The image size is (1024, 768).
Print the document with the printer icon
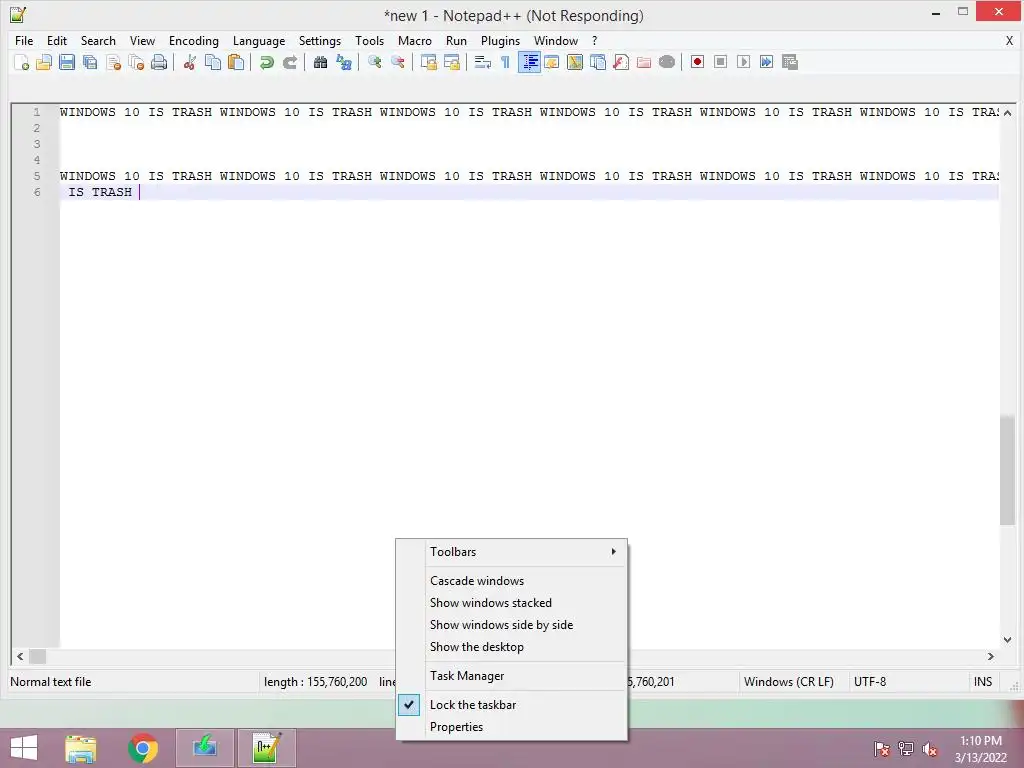coord(159,62)
